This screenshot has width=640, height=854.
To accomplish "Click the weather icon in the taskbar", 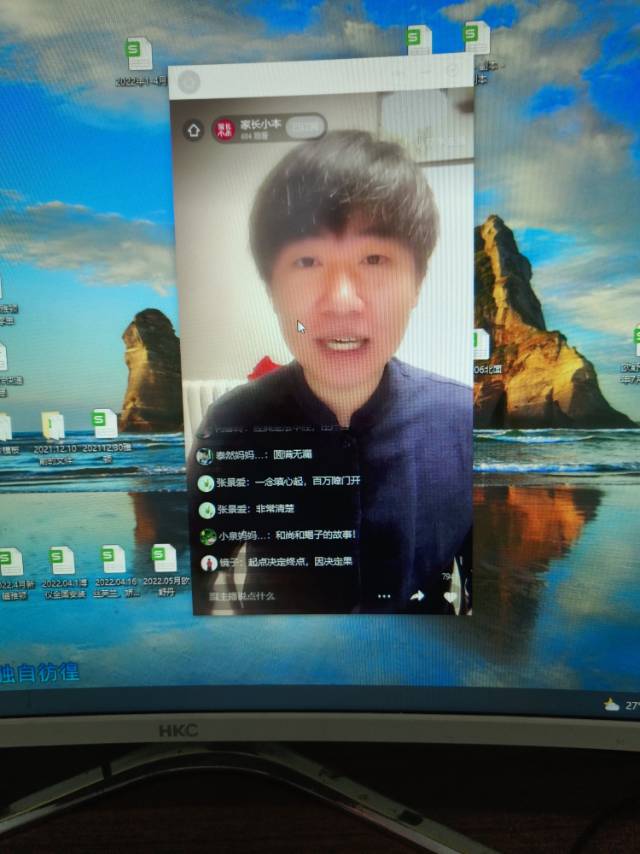I will pos(611,705).
